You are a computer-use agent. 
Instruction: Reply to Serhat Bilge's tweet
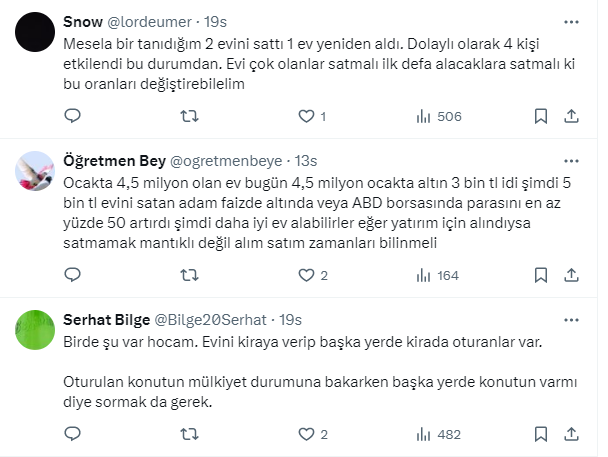tap(72, 434)
